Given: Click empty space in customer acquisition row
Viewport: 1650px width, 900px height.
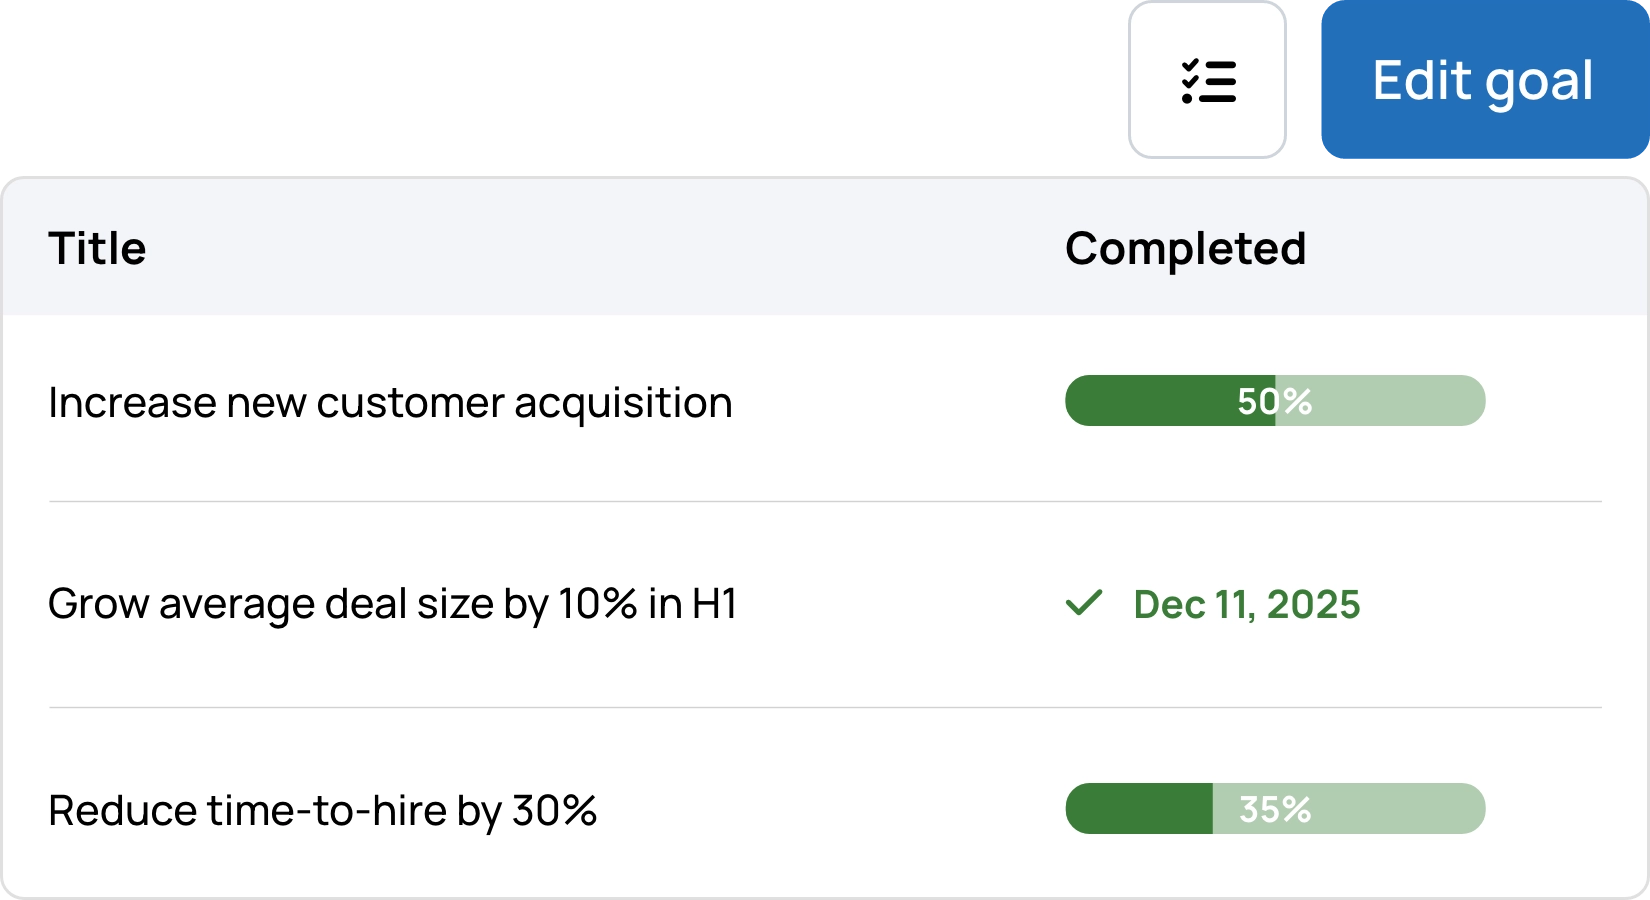Looking at the screenshot, I should click(880, 403).
